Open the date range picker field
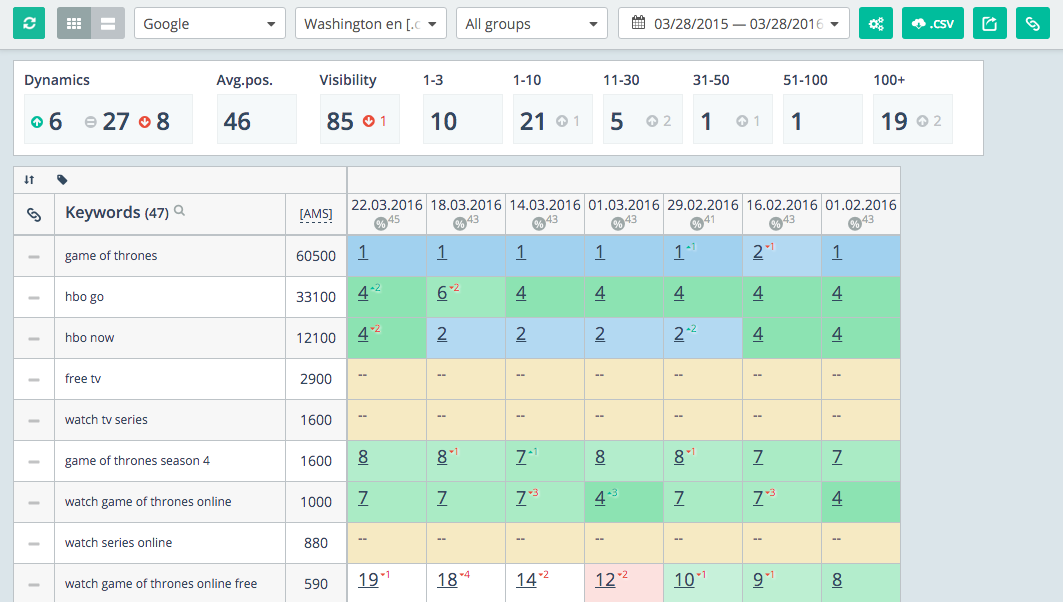This screenshot has height=602, width=1063. (x=733, y=23)
